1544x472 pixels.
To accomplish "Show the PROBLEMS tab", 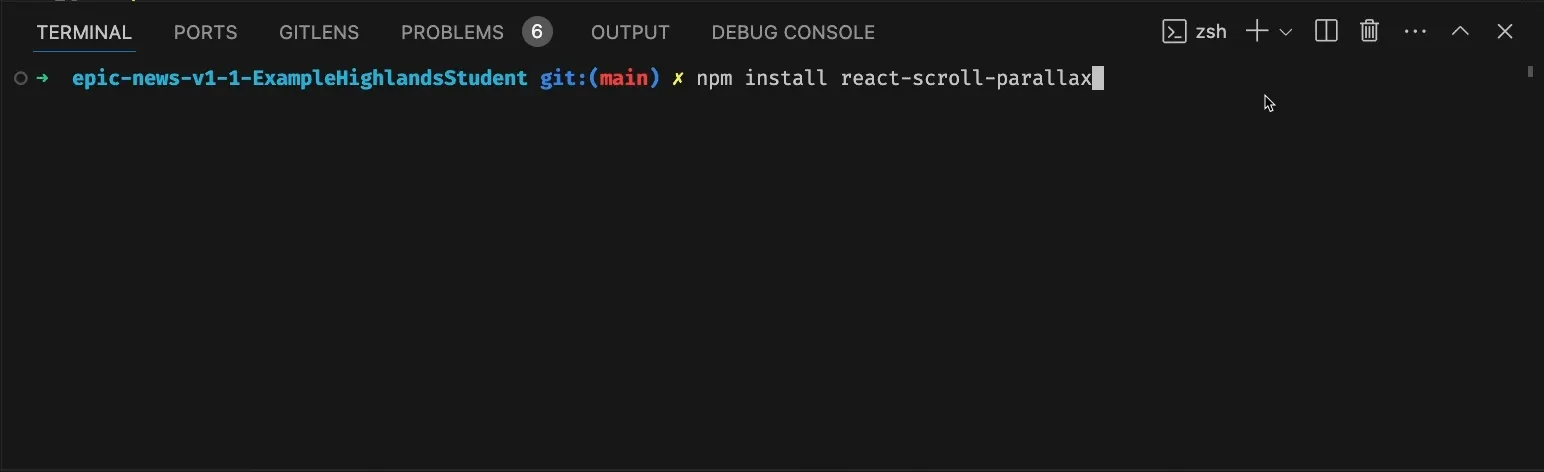I will pyautogui.click(x=452, y=33).
